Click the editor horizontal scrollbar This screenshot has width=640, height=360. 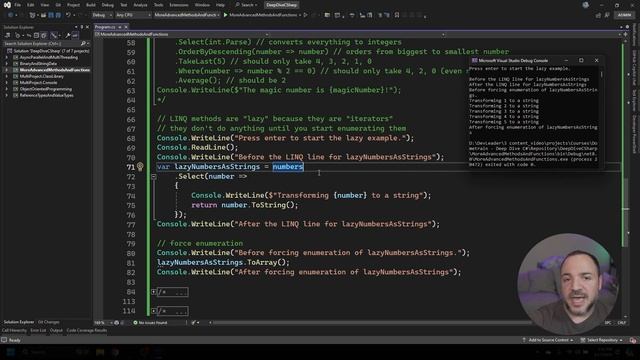pyautogui.click(x=371, y=322)
